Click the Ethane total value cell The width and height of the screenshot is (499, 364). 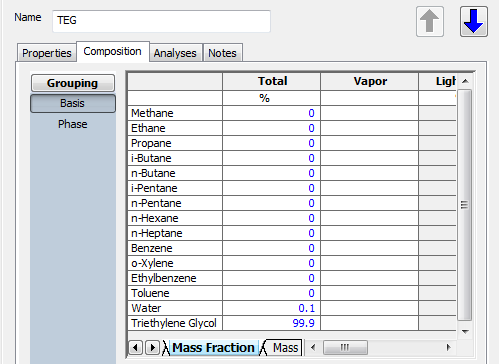click(x=272, y=128)
